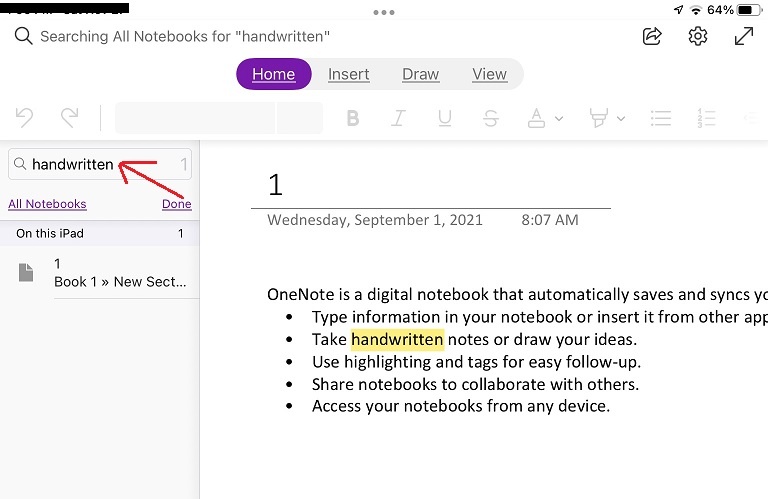Tap Done to close search
This screenshot has width=768, height=499.
(x=177, y=204)
